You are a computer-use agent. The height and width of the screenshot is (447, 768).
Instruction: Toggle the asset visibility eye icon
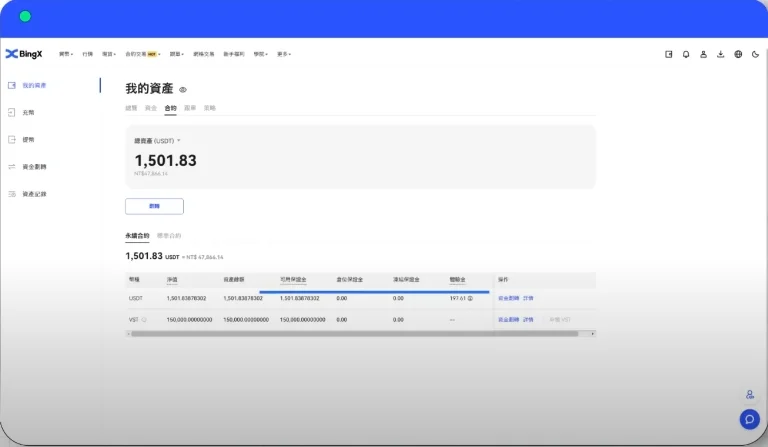click(x=183, y=90)
